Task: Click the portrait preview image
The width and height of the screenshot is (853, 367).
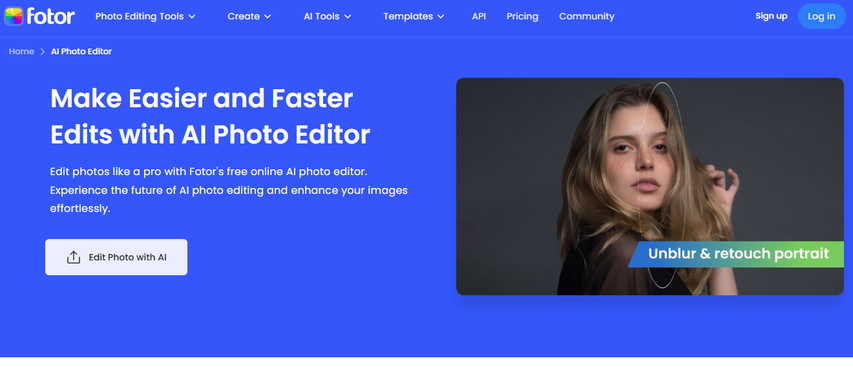Action: coord(650,186)
